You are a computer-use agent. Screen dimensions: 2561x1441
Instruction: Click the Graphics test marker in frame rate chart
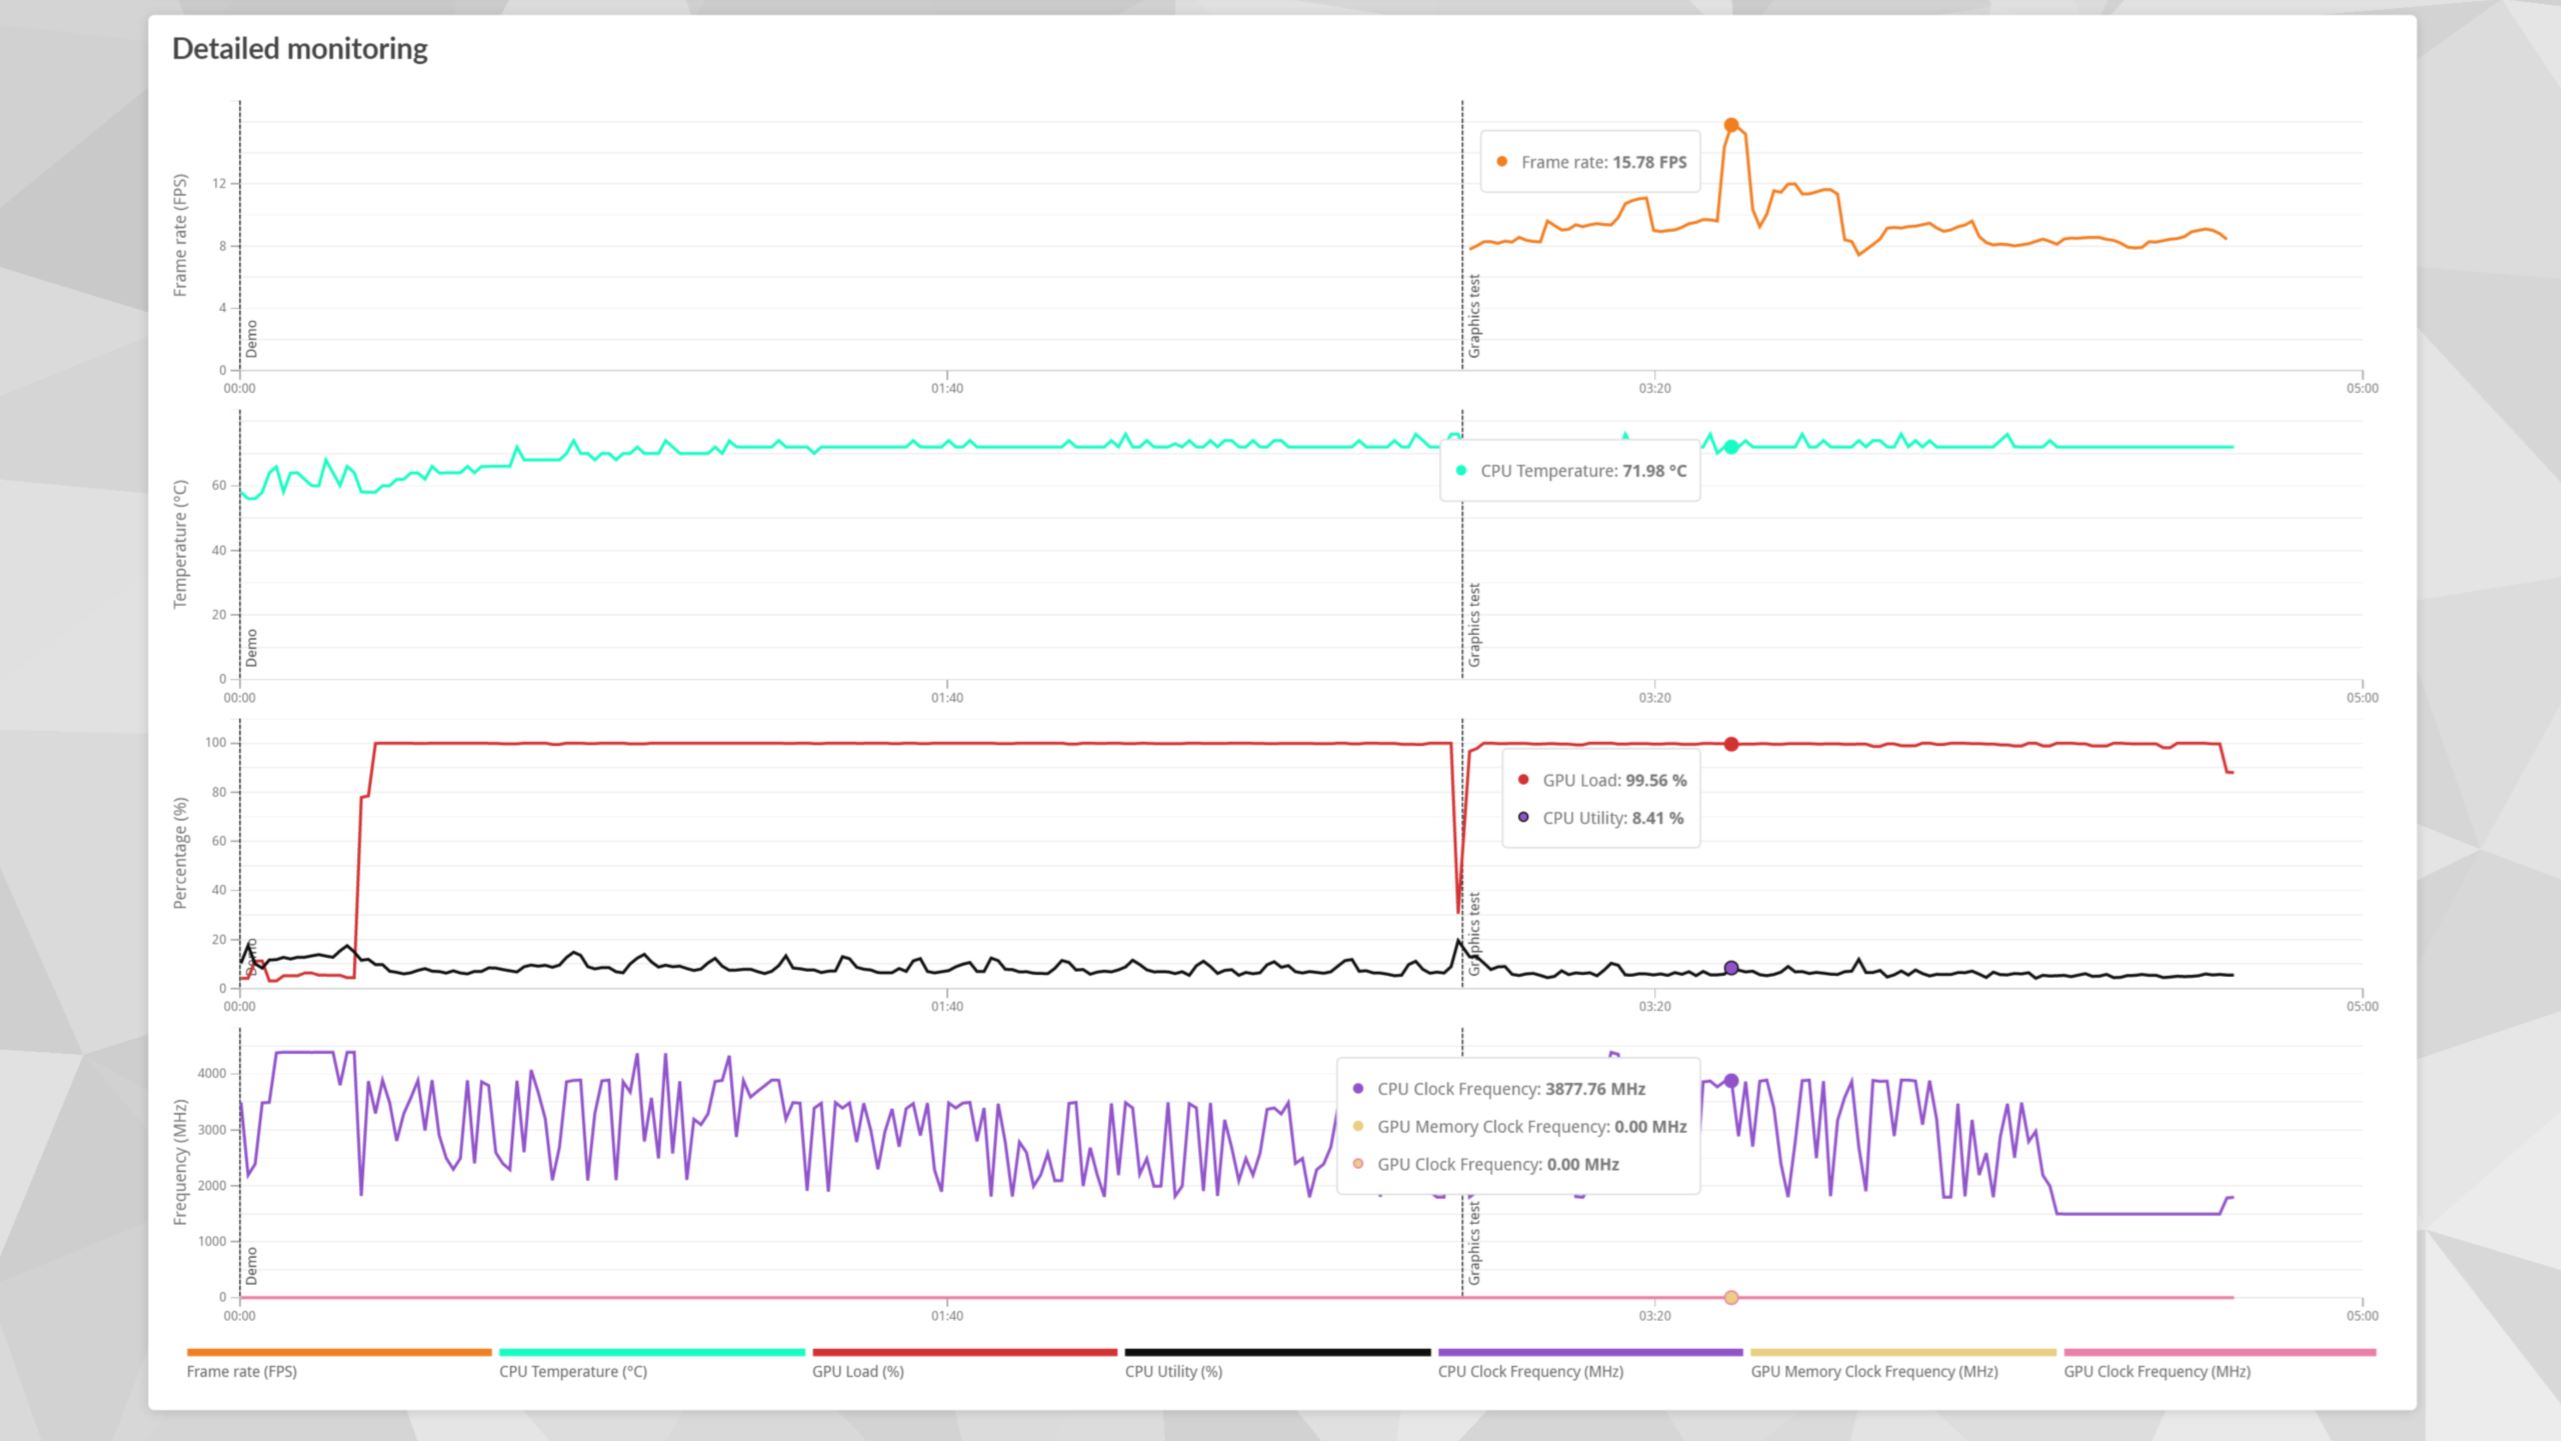tap(1474, 316)
